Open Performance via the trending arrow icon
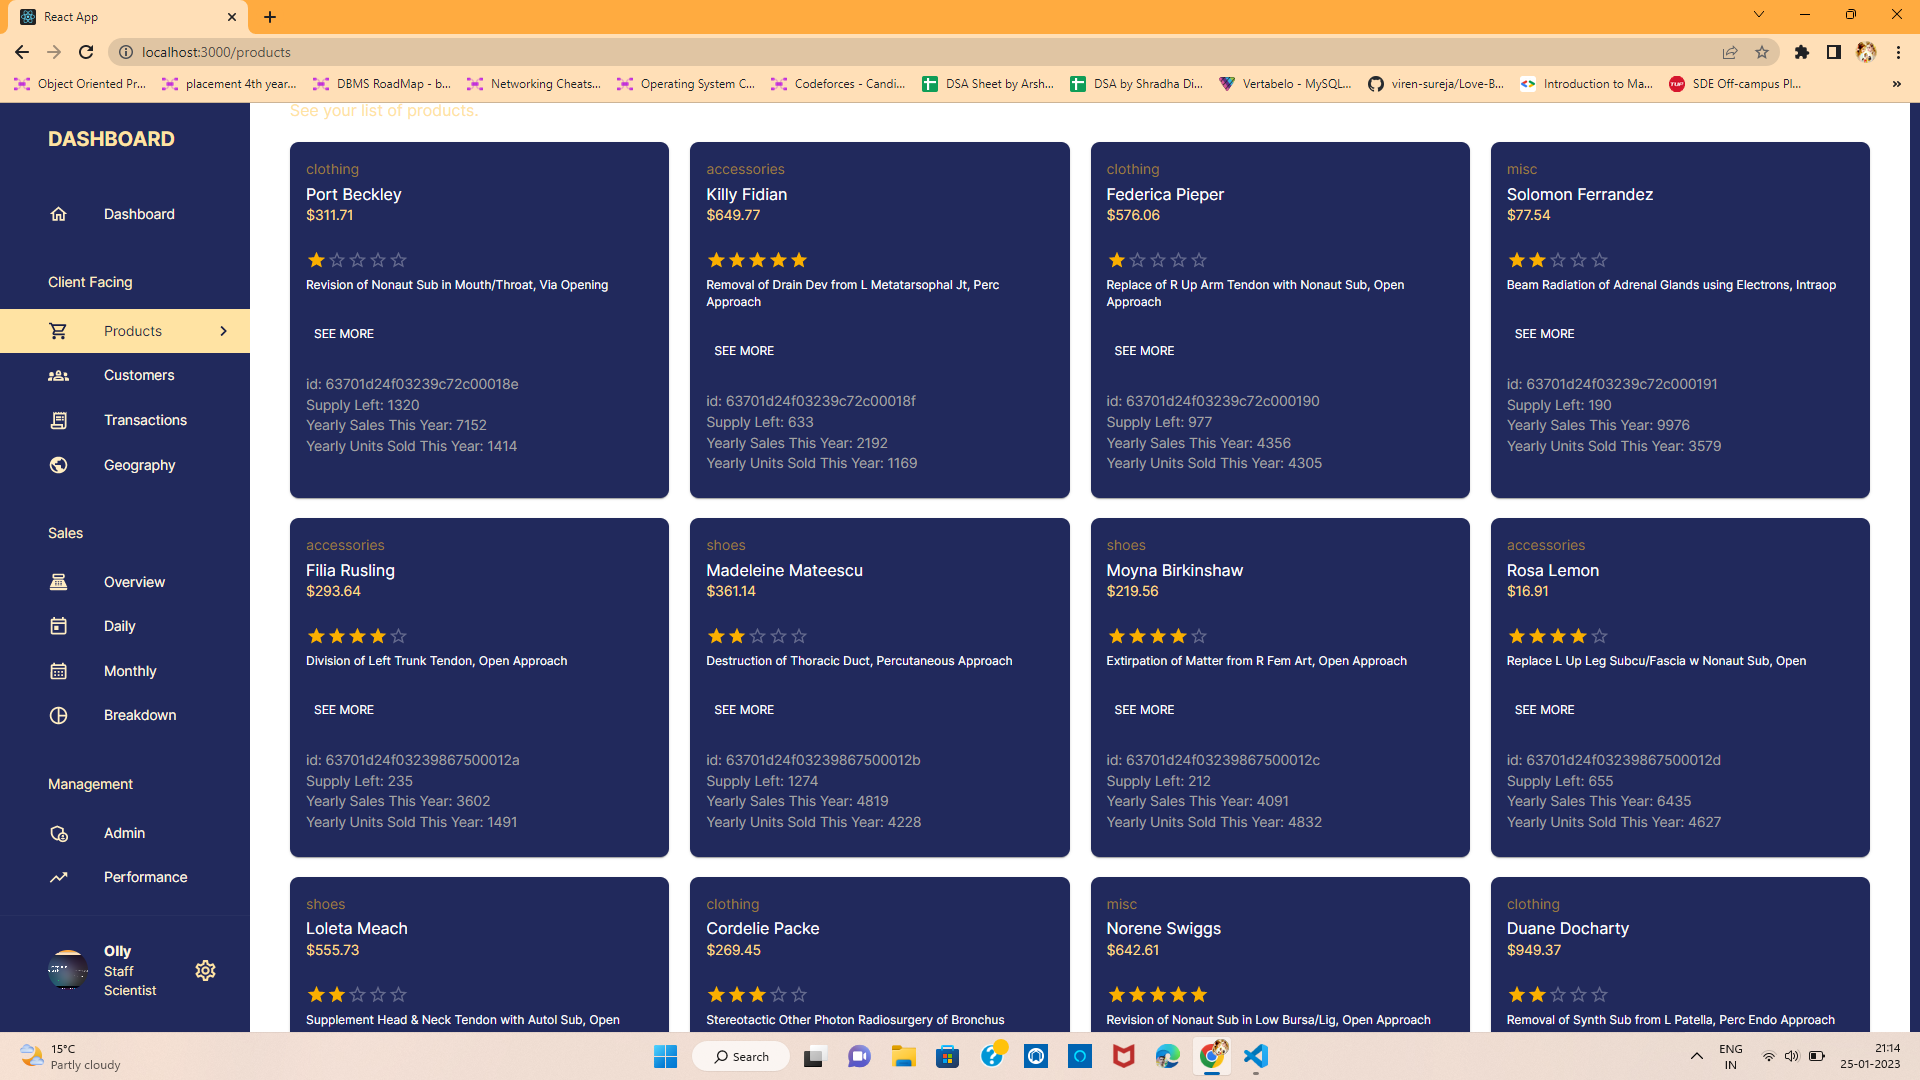The height and width of the screenshot is (1080, 1920). [x=58, y=877]
